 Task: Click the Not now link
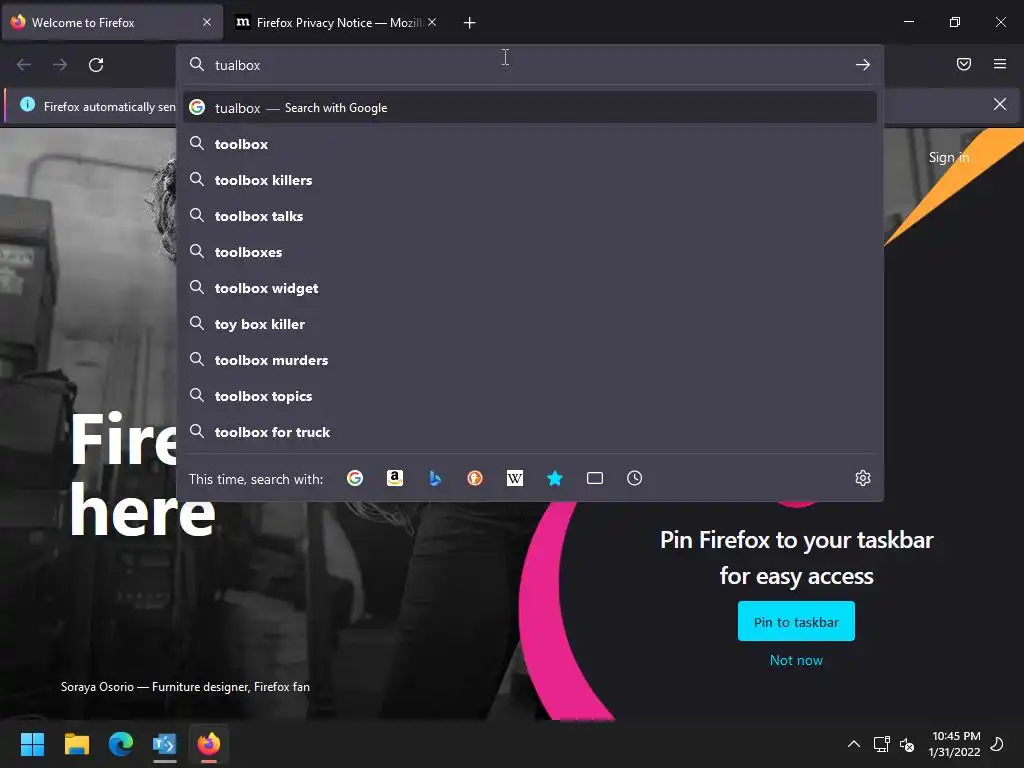796,660
